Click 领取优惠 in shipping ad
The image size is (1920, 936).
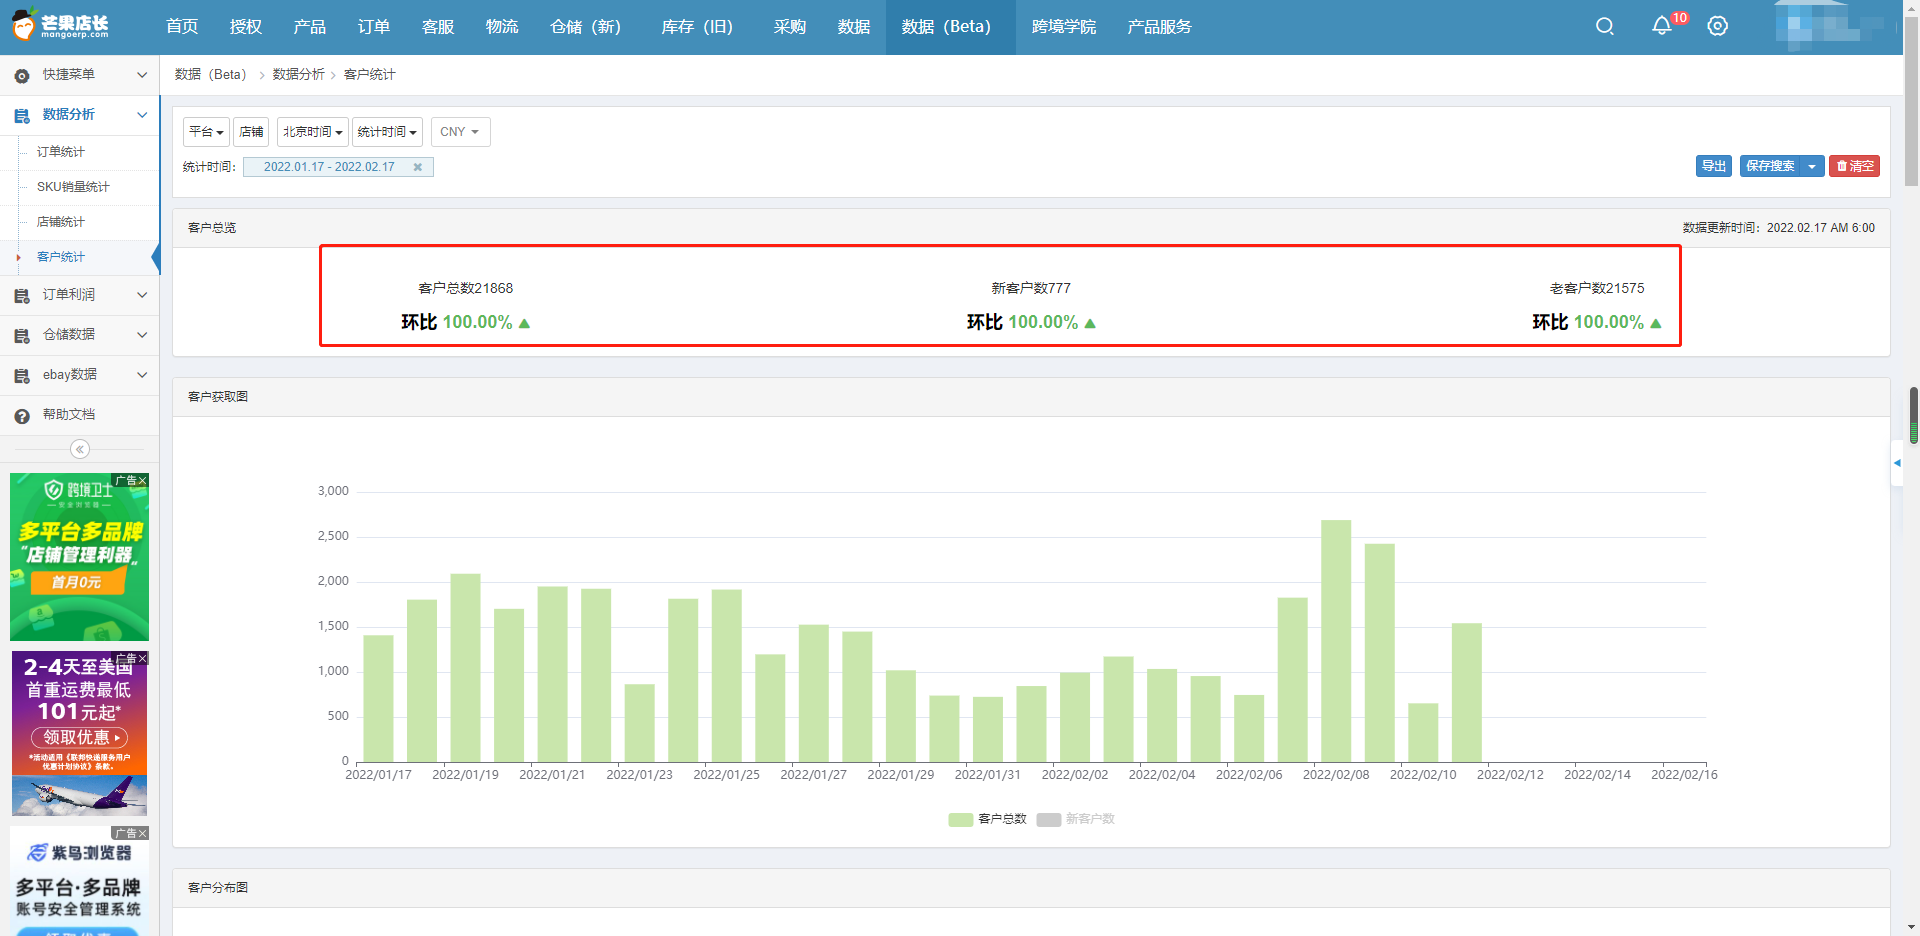tap(80, 737)
